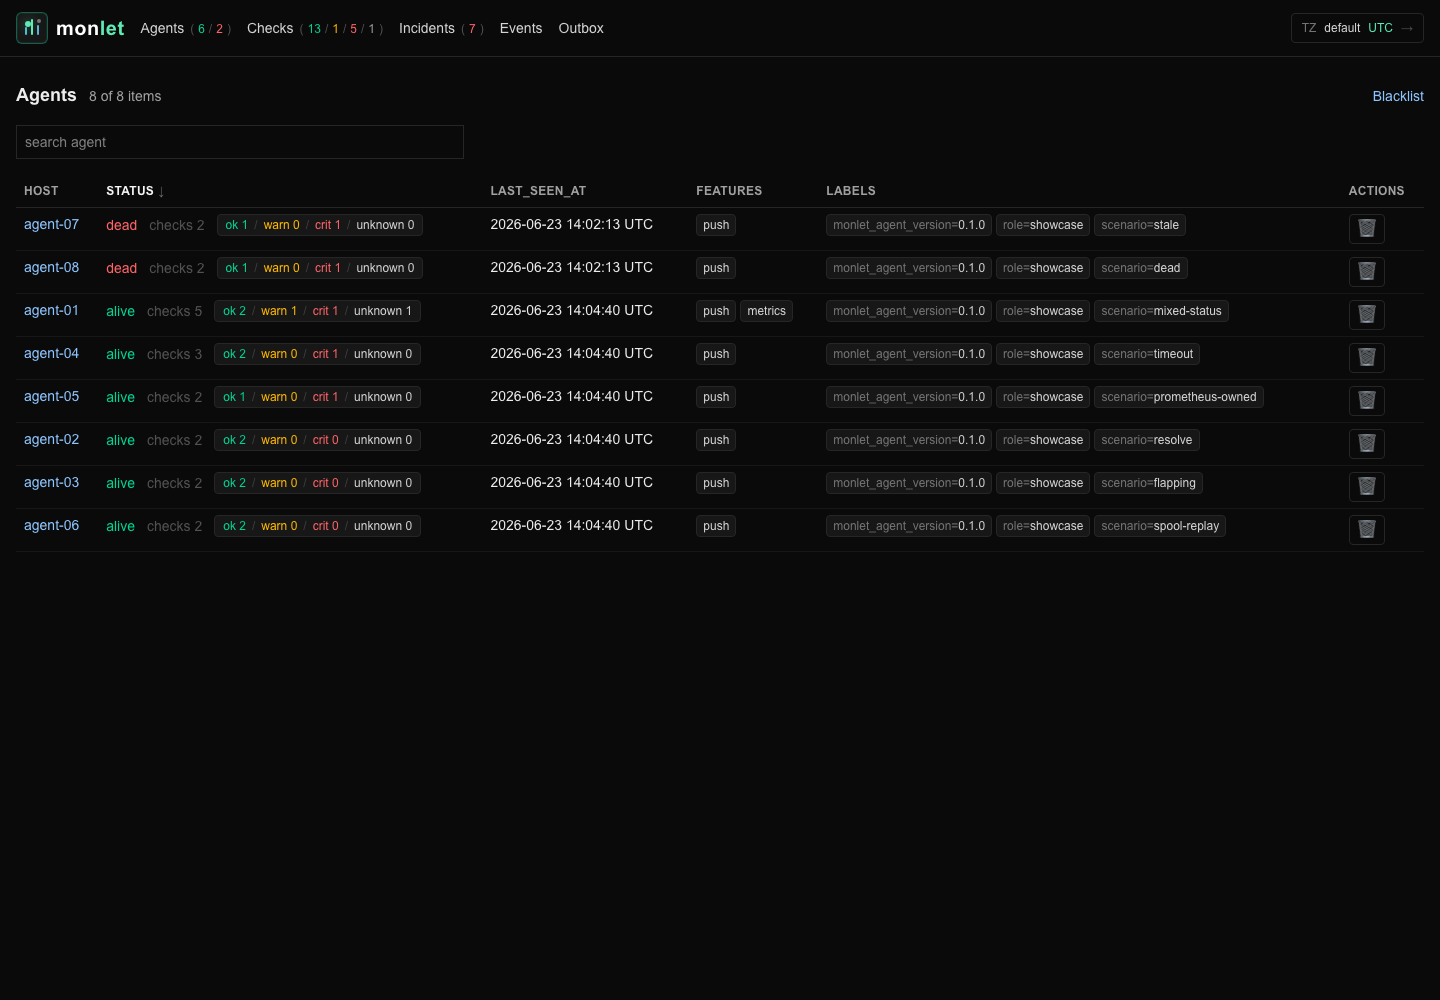Click the push feature tag on agent-07
The image size is (1440, 1000).
[x=716, y=225]
